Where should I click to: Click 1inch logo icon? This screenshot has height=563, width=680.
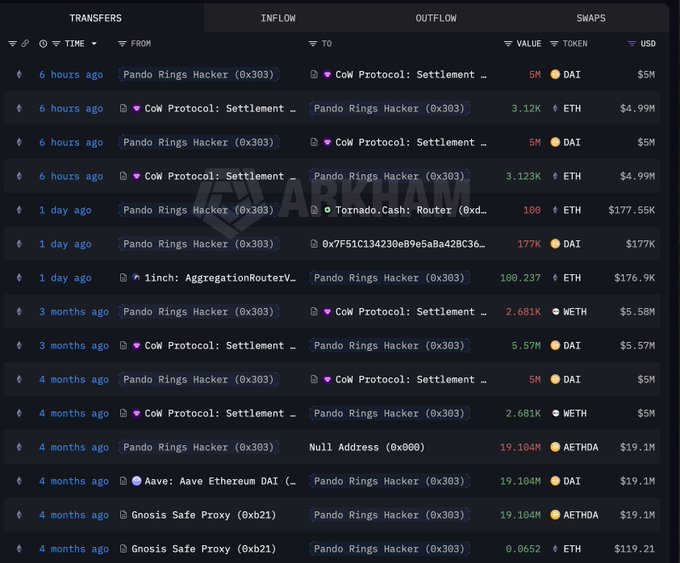click(136, 277)
